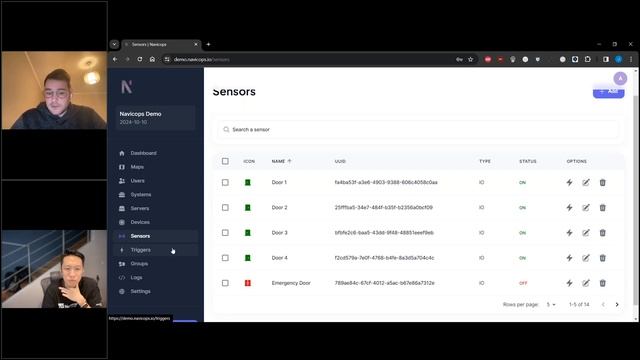Trigger action lightning icon for Door 1
Viewport: 640px width, 360px height.
point(569,182)
